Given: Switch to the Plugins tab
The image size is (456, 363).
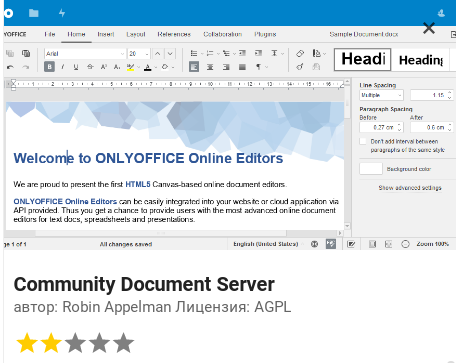Looking at the screenshot, I should (x=265, y=34).
